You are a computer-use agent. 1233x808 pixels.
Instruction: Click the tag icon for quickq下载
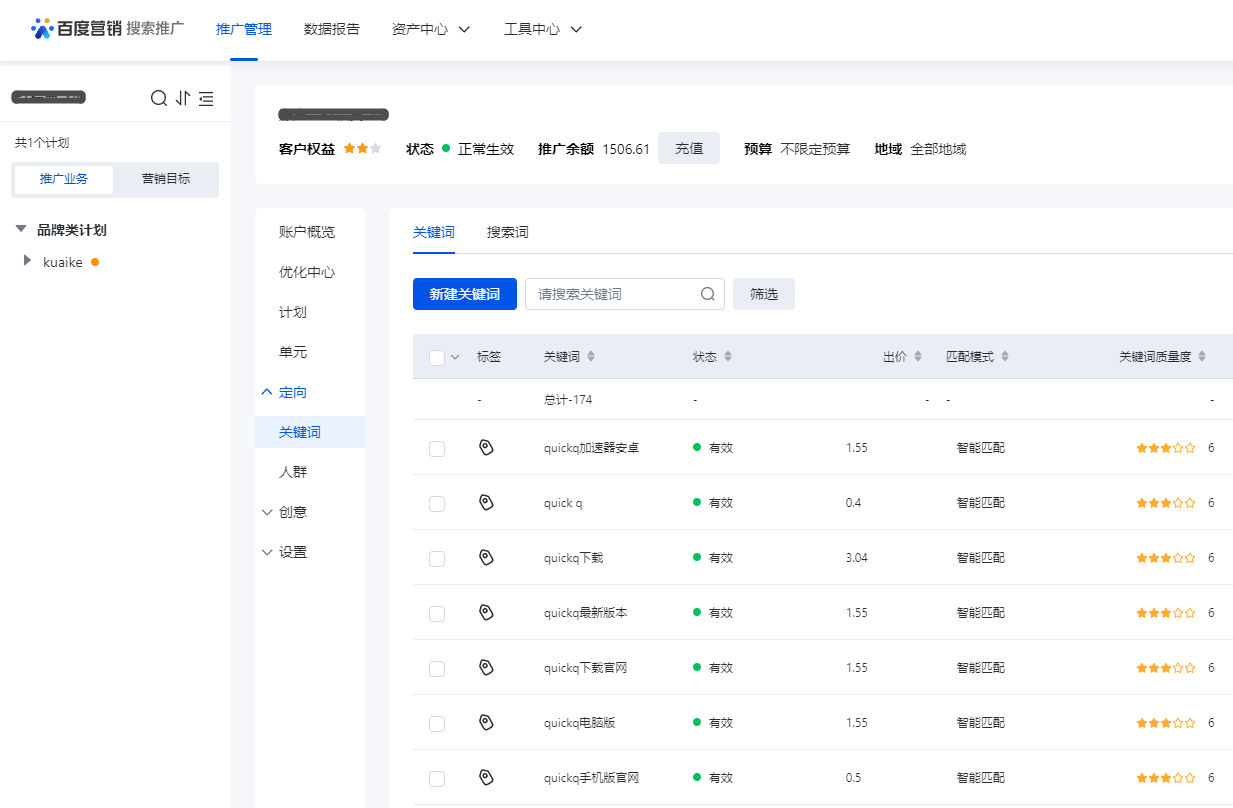pyautogui.click(x=486, y=558)
